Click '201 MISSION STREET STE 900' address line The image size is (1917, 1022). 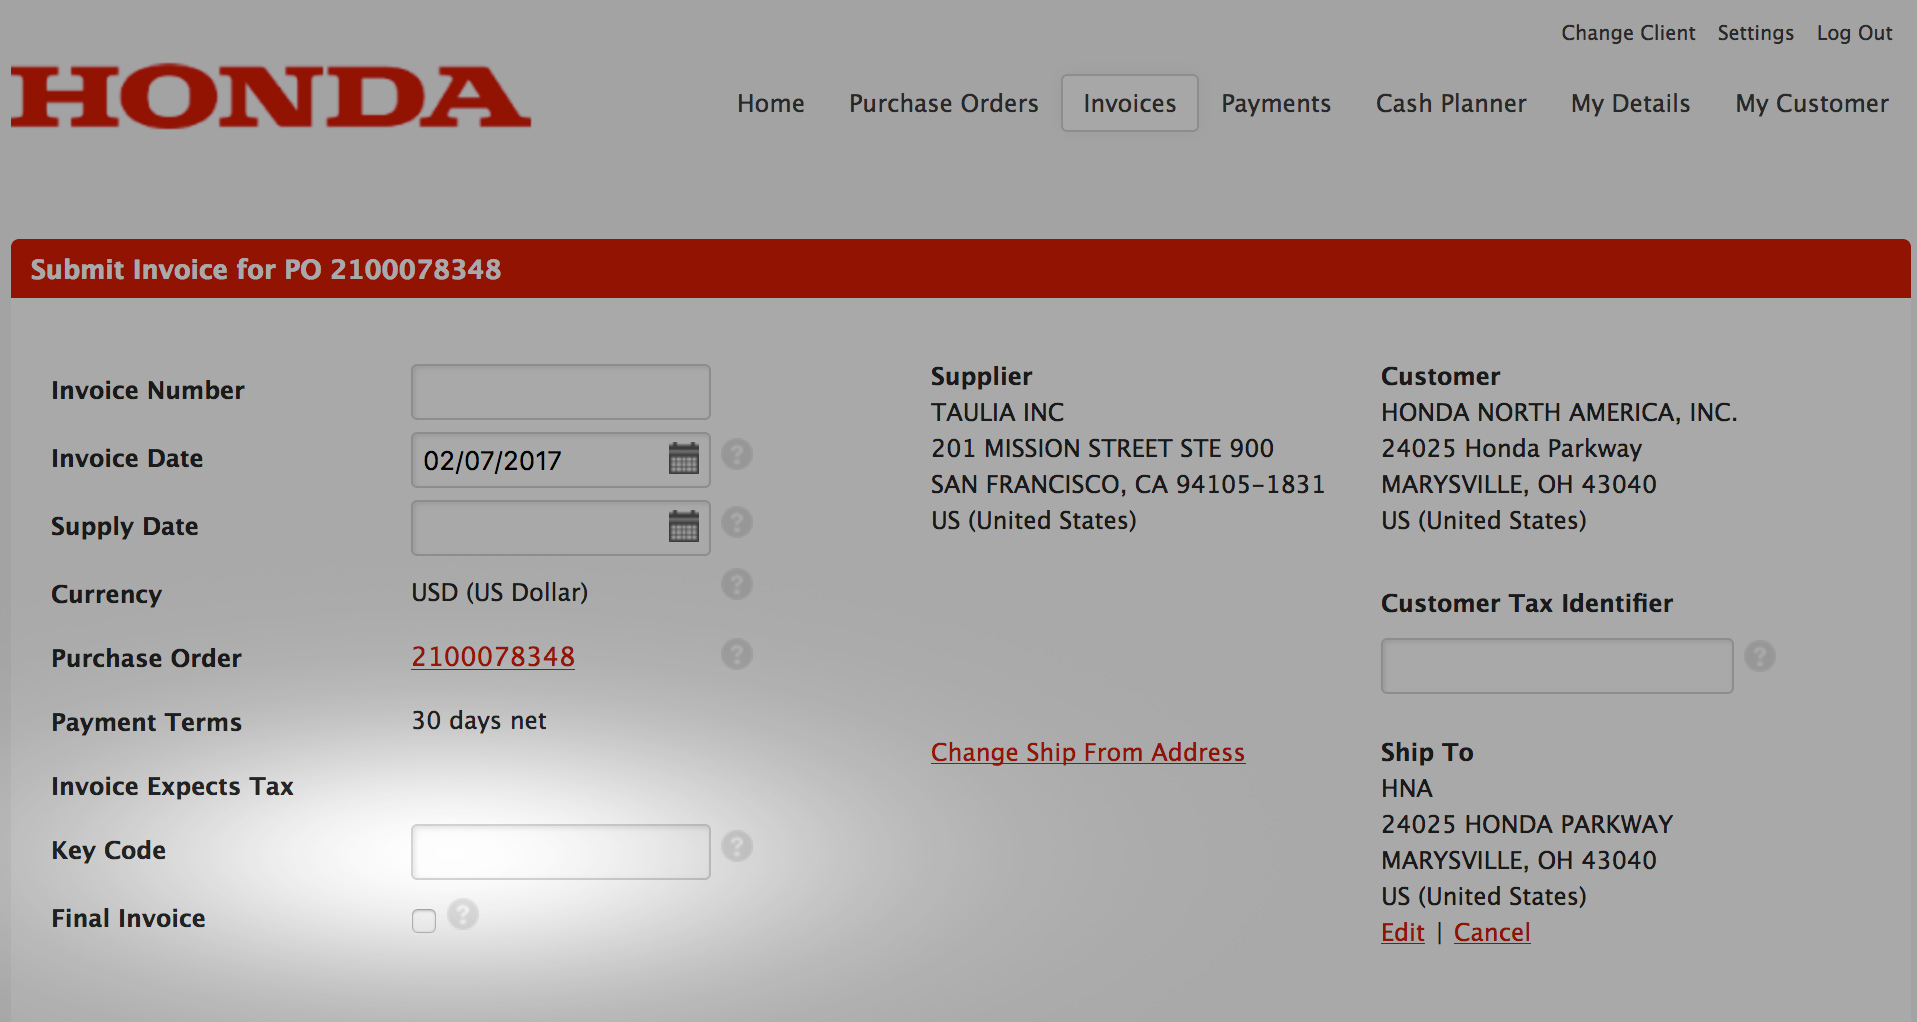point(1102,448)
